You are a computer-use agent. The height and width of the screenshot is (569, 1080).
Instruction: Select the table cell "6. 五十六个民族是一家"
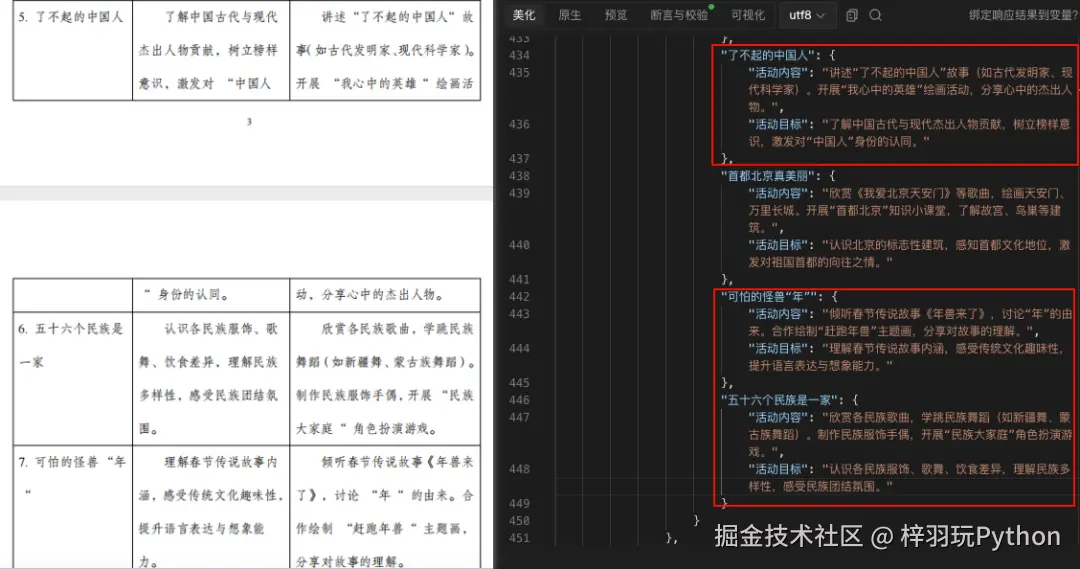click(x=69, y=344)
